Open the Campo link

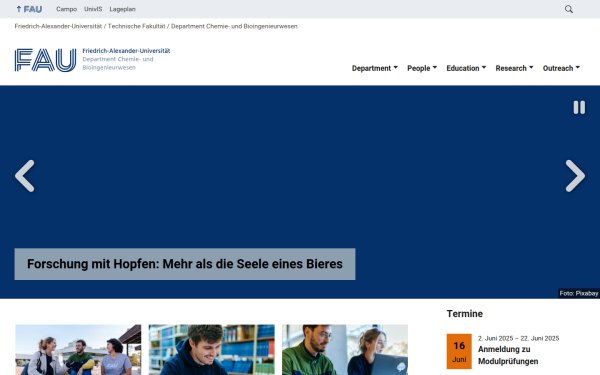coord(67,9)
